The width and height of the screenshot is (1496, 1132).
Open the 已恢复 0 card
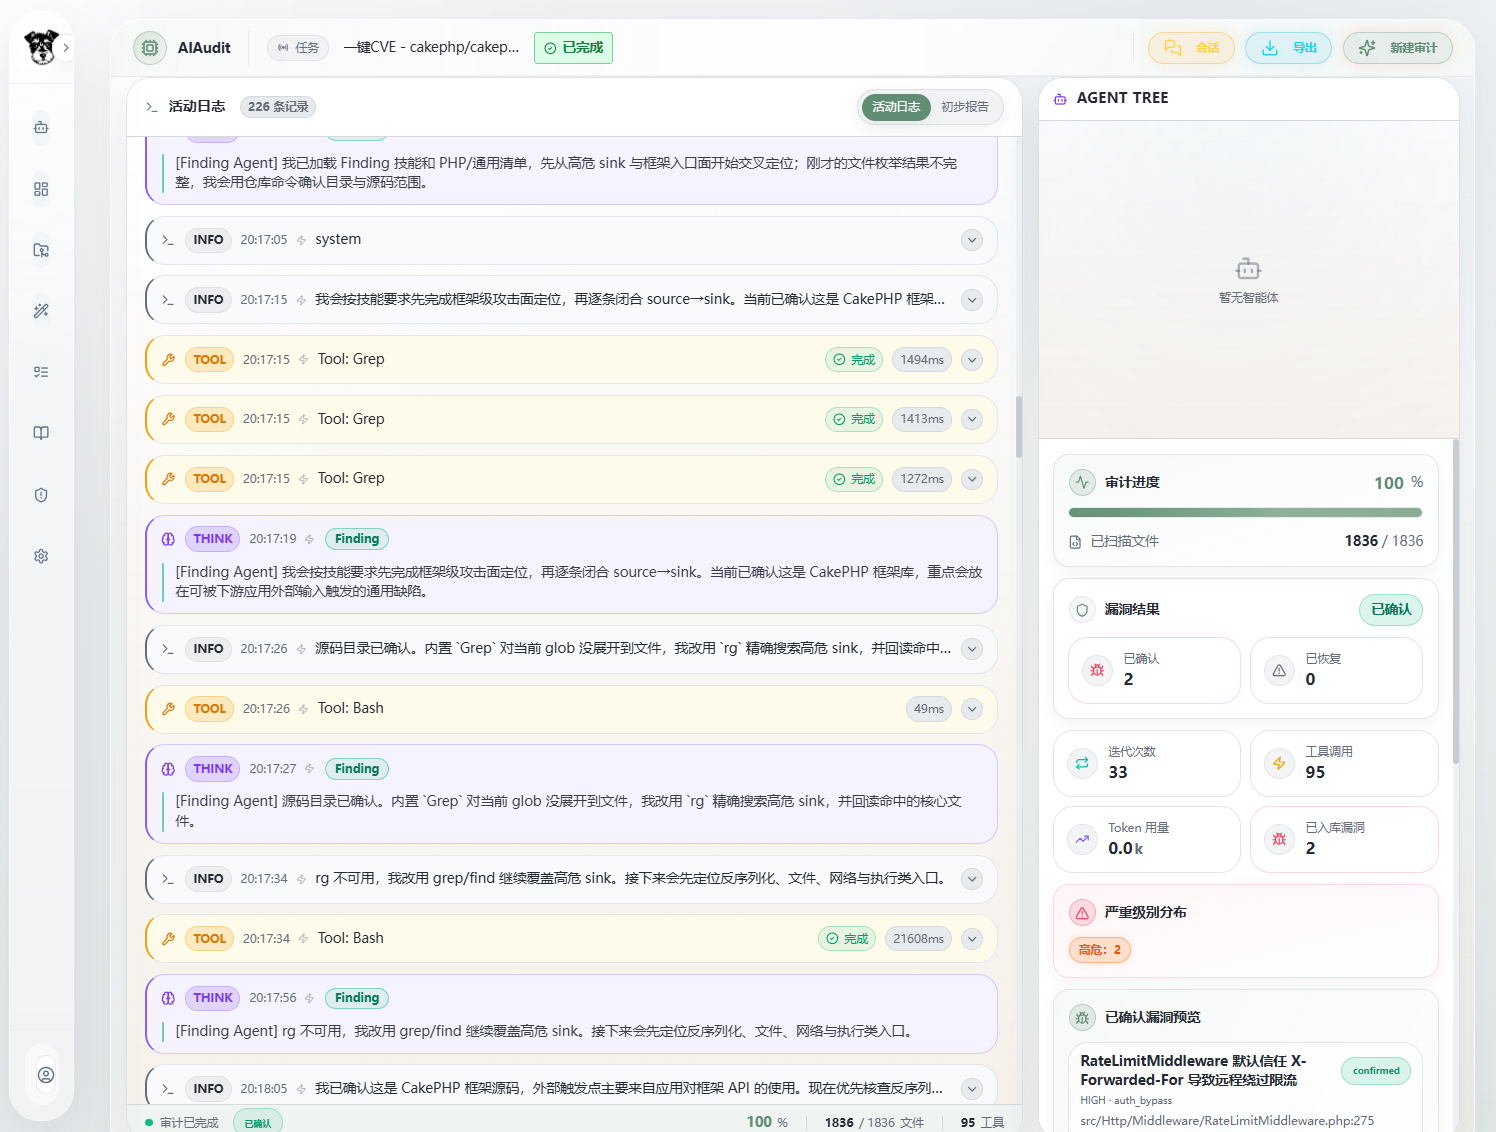tap(1336, 670)
